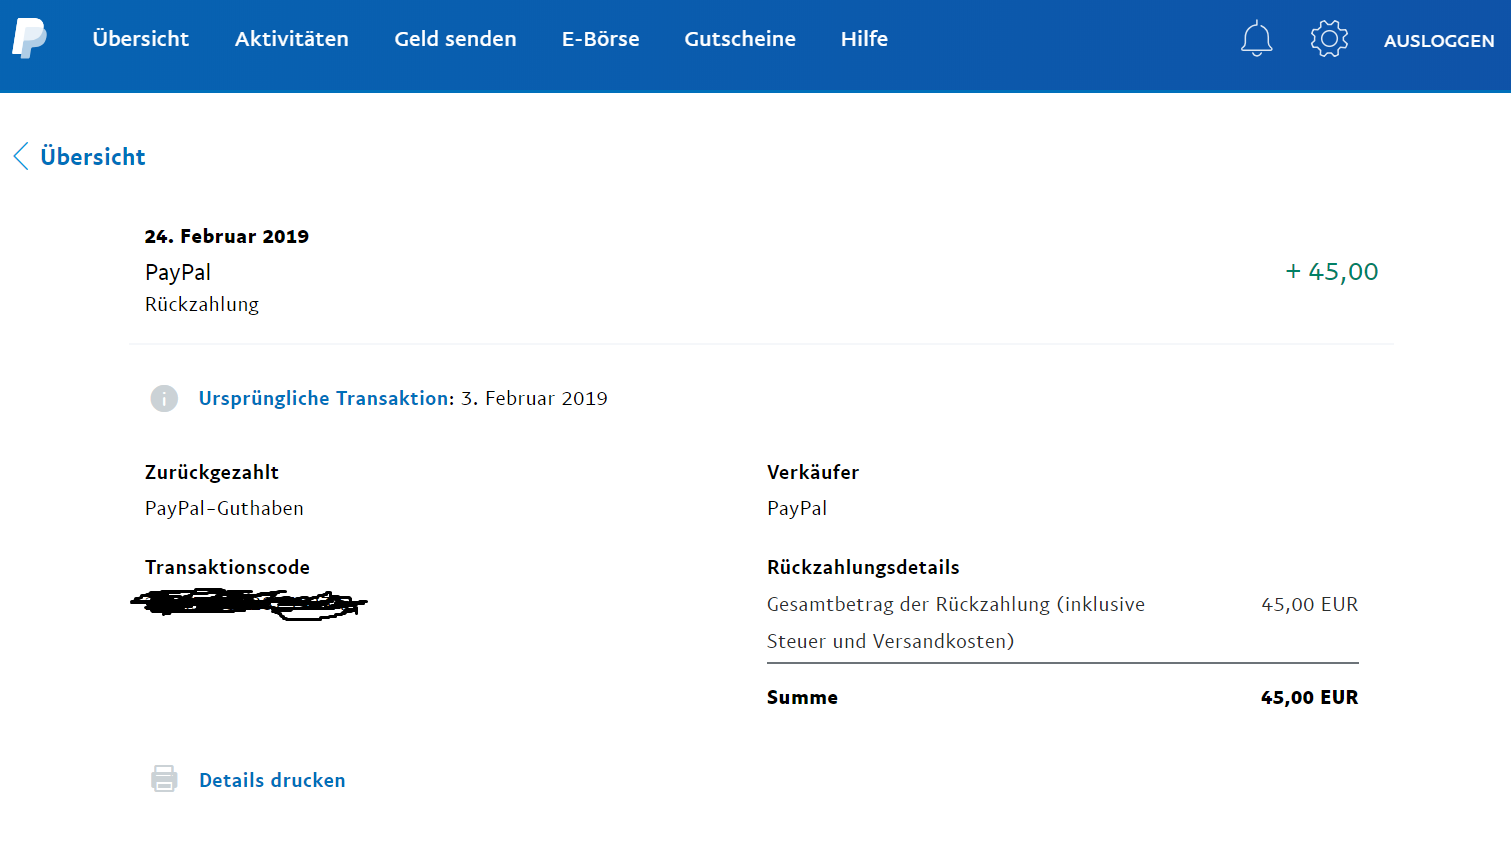Click the redacted Transaktionscode value
The image size is (1511, 851).
point(249,603)
